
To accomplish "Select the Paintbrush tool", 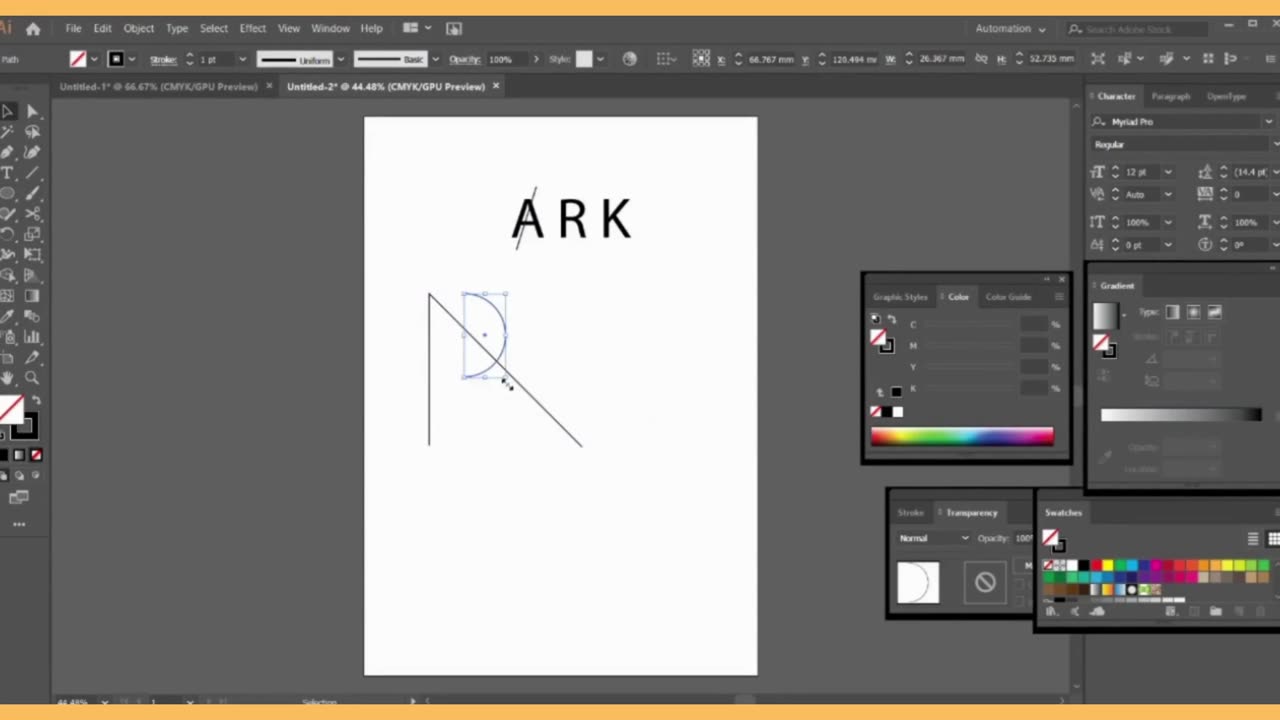I will click(x=32, y=193).
